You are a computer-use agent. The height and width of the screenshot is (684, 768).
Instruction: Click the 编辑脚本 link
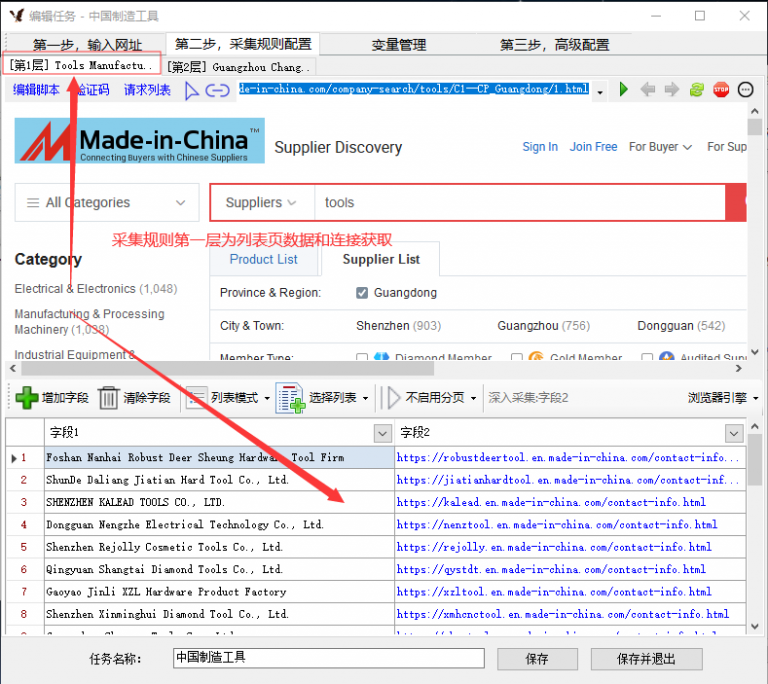tap(36, 90)
